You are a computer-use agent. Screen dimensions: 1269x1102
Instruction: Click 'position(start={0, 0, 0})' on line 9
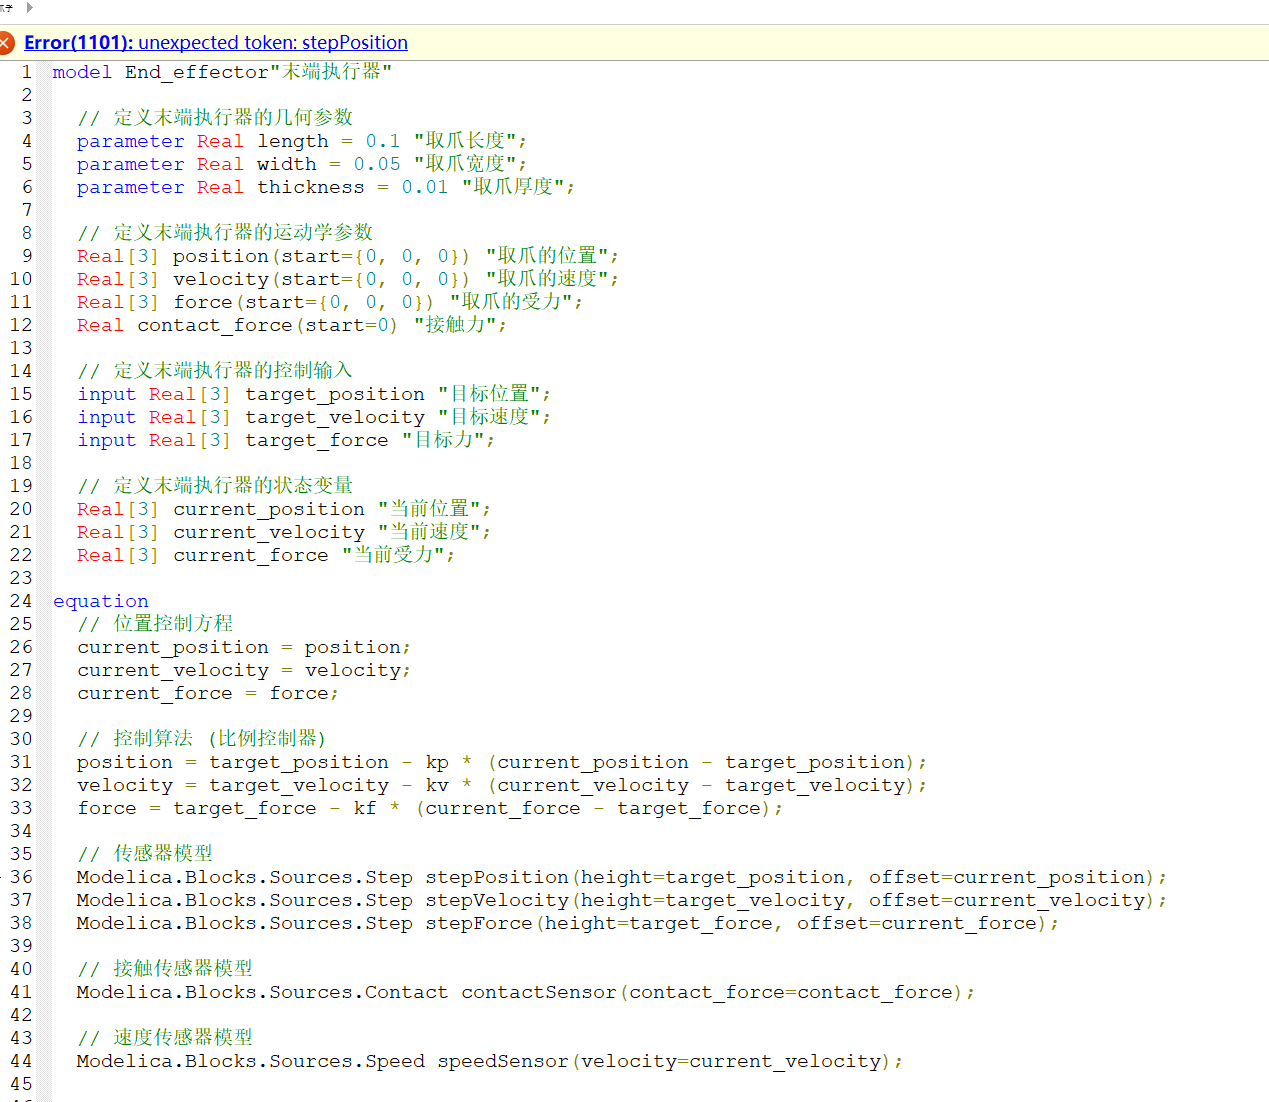[x=322, y=256]
